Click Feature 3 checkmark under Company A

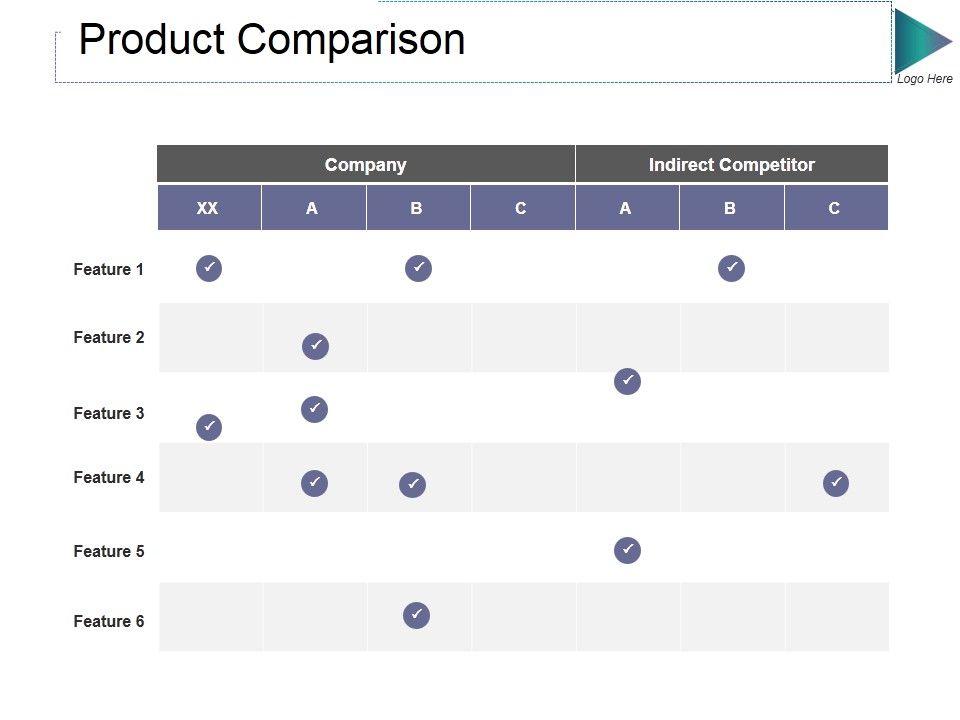click(x=314, y=409)
